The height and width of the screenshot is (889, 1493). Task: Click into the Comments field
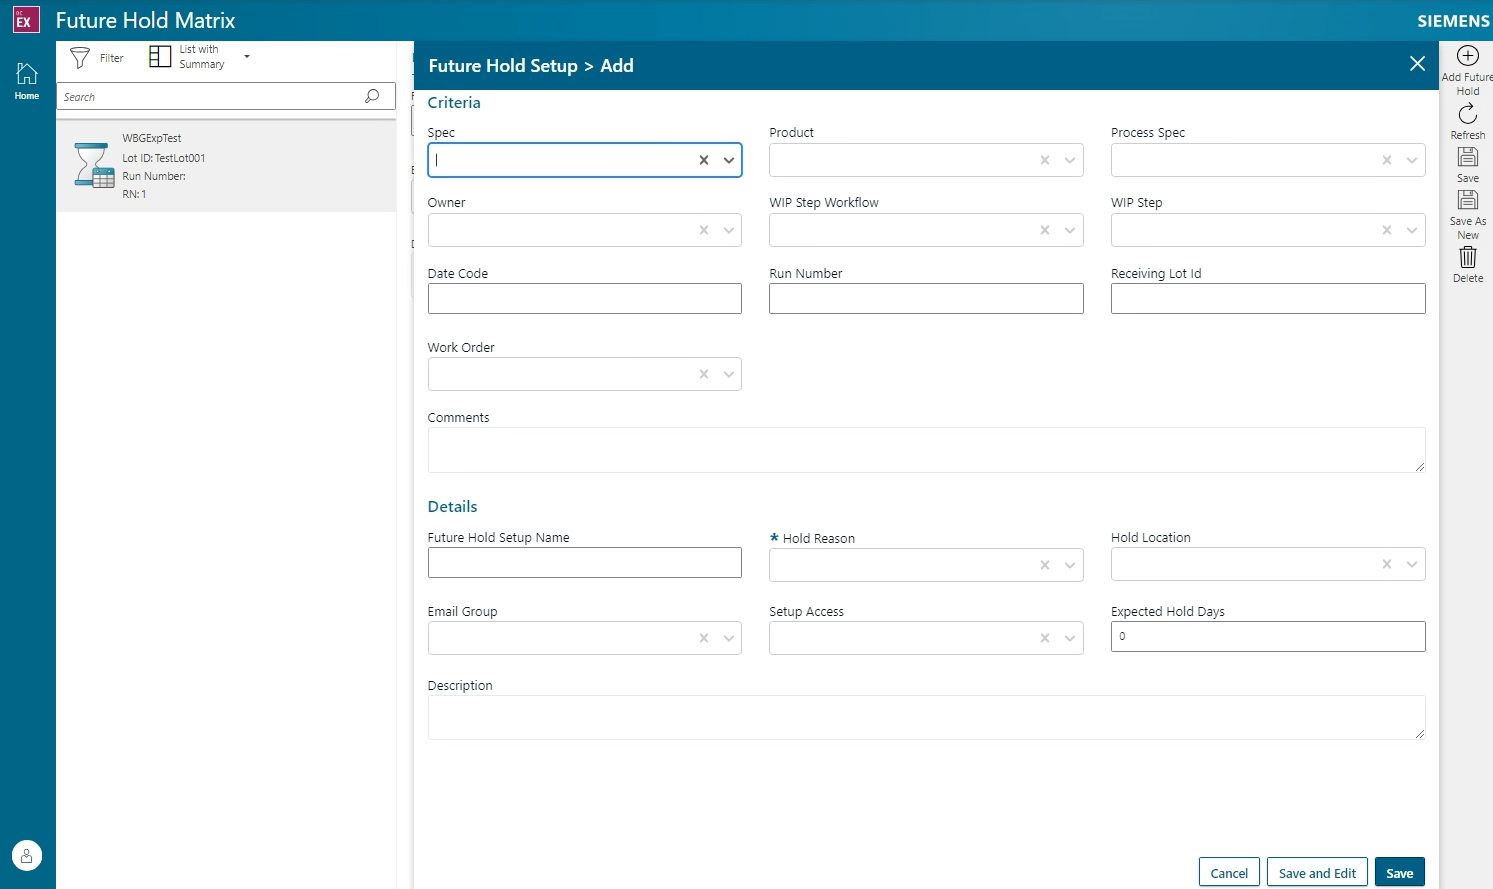click(x=925, y=449)
